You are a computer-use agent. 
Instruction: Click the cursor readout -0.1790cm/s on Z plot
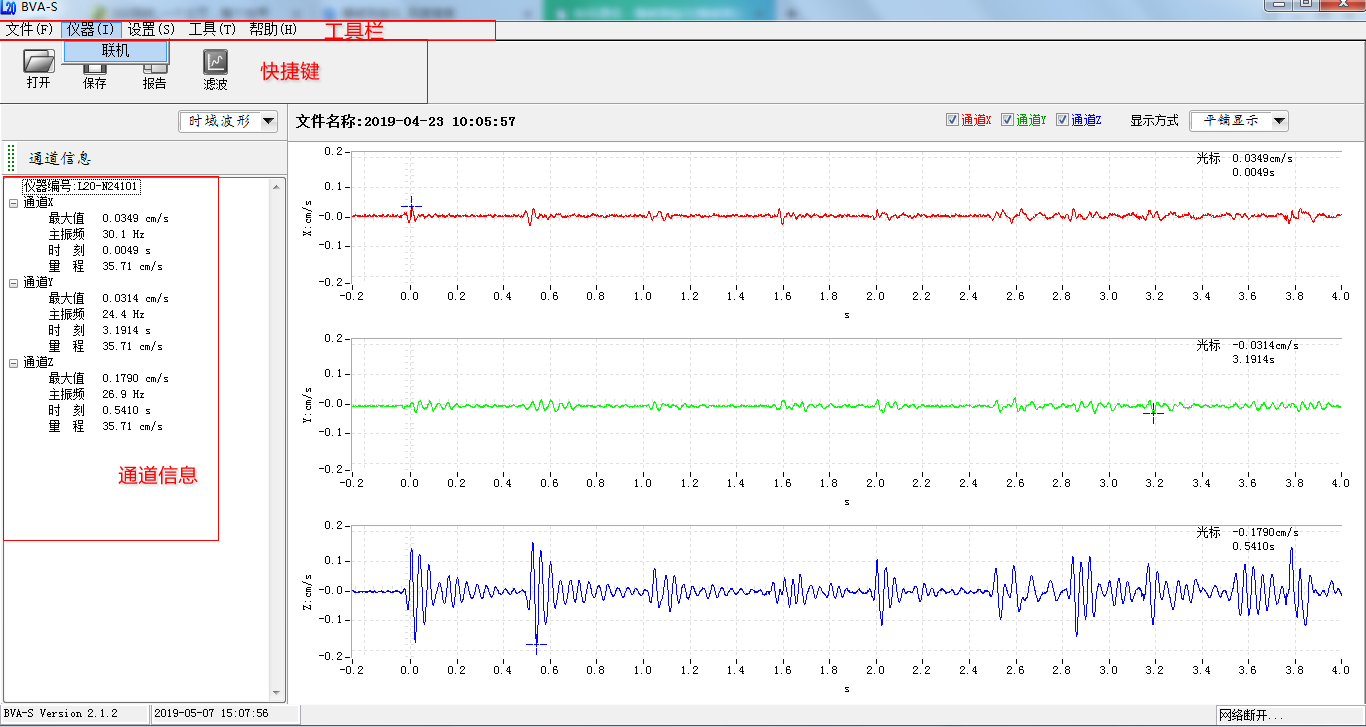tap(1265, 532)
